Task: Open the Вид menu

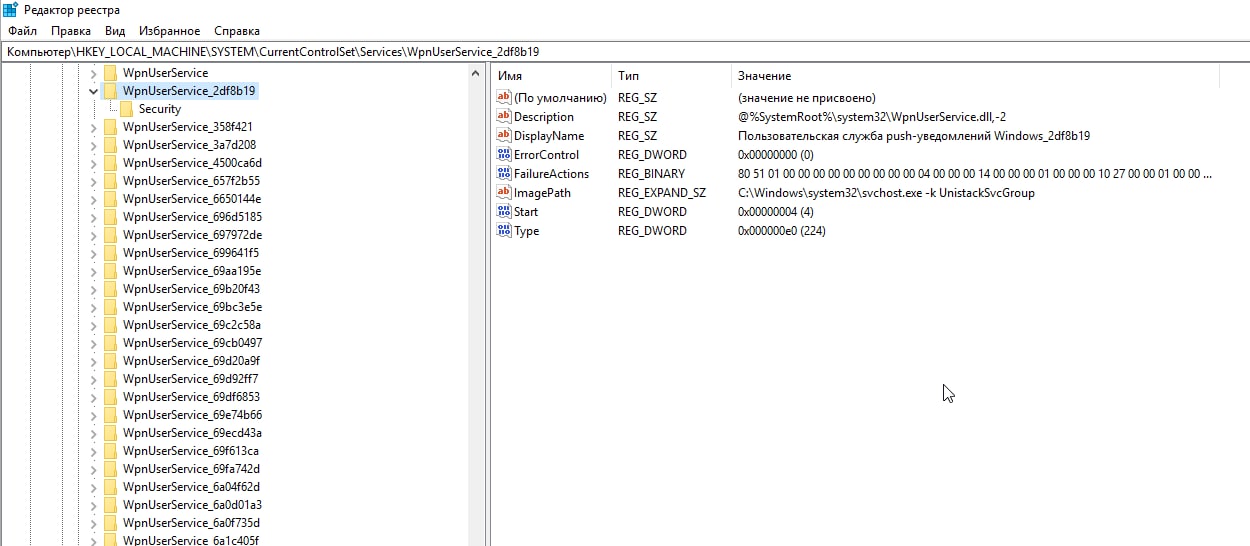Action: pos(115,31)
